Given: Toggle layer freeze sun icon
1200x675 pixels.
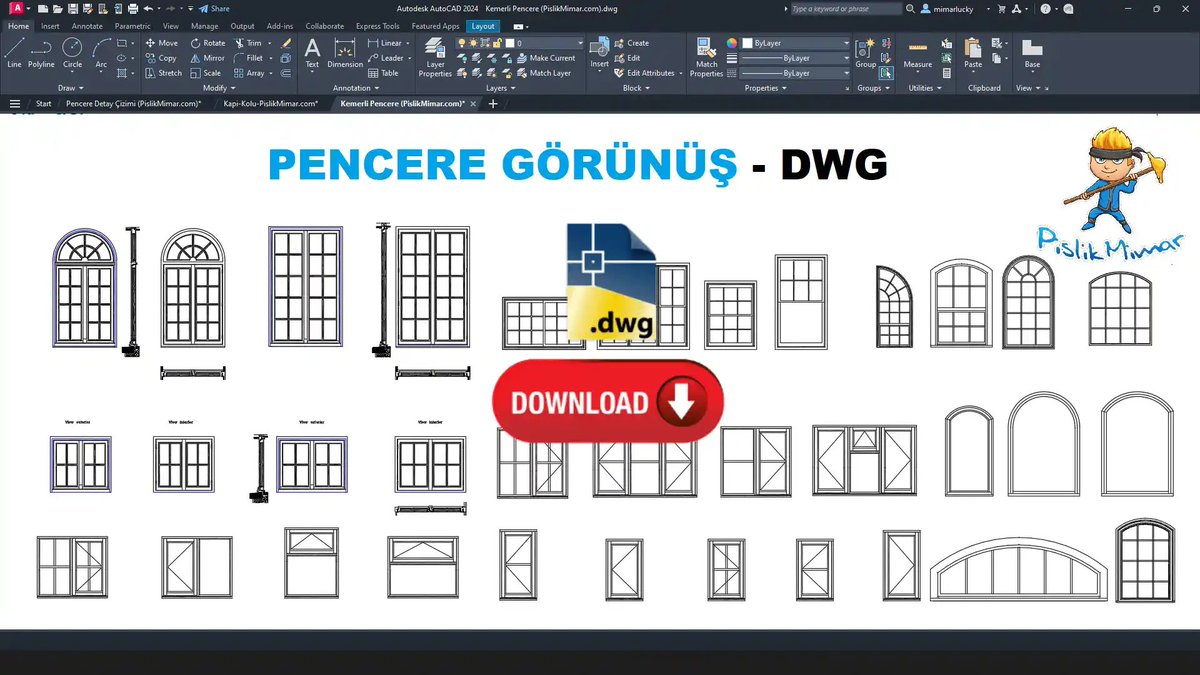Looking at the screenshot, I should pyautogui.click(x=473, y=44).
